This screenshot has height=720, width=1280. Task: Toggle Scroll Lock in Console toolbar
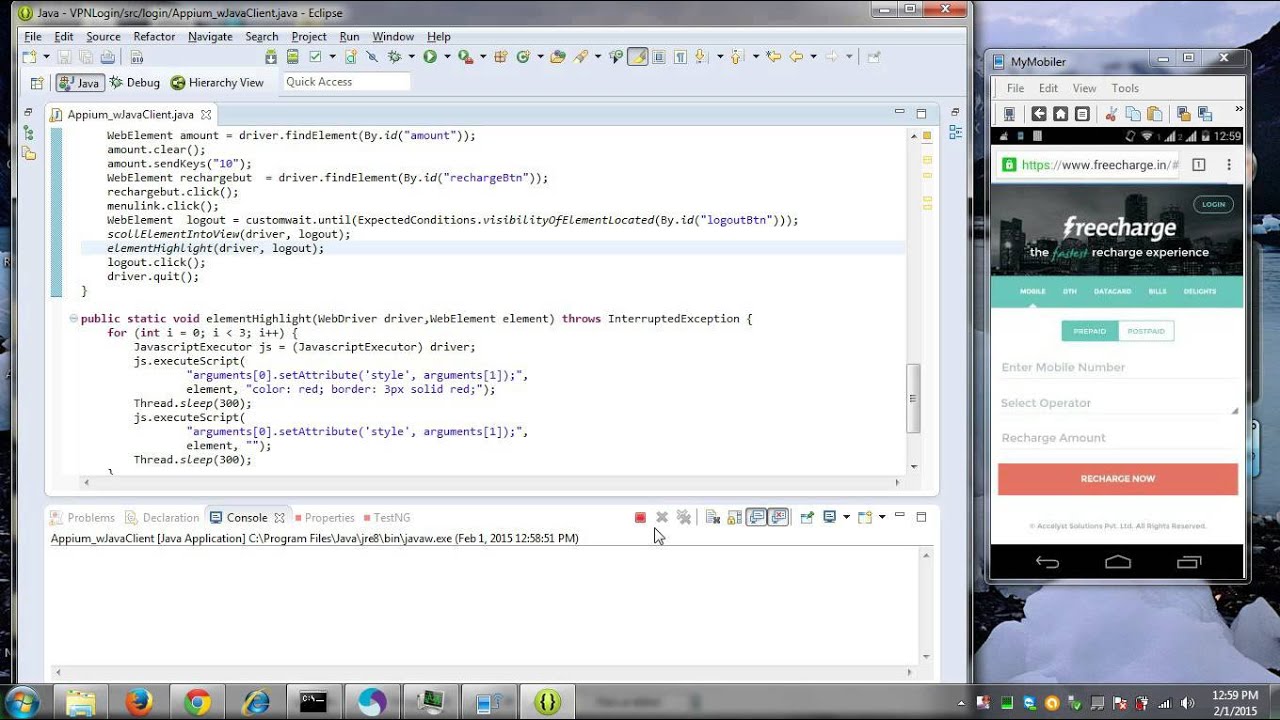click(735, 517)
